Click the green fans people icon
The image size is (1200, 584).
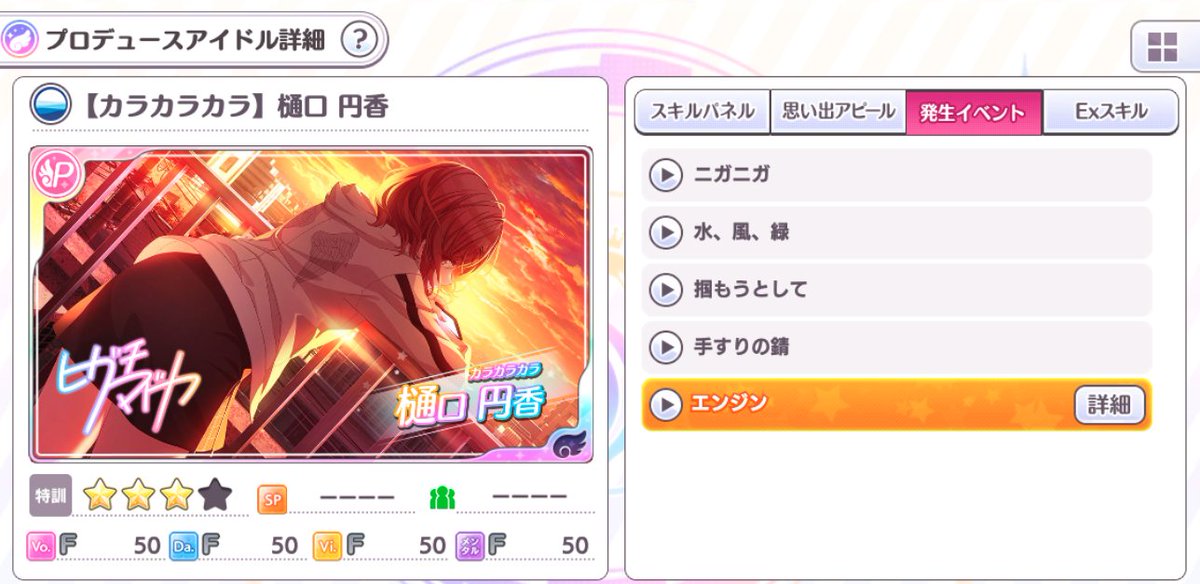coord(442,497)
